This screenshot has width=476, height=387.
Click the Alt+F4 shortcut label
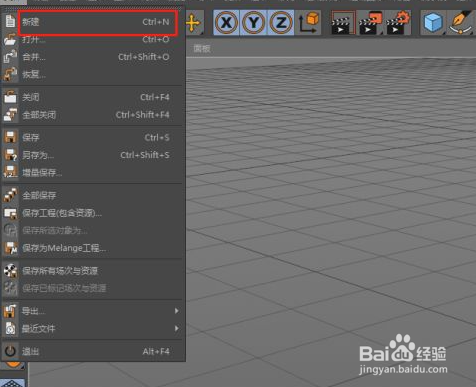(x=156, y=351)
